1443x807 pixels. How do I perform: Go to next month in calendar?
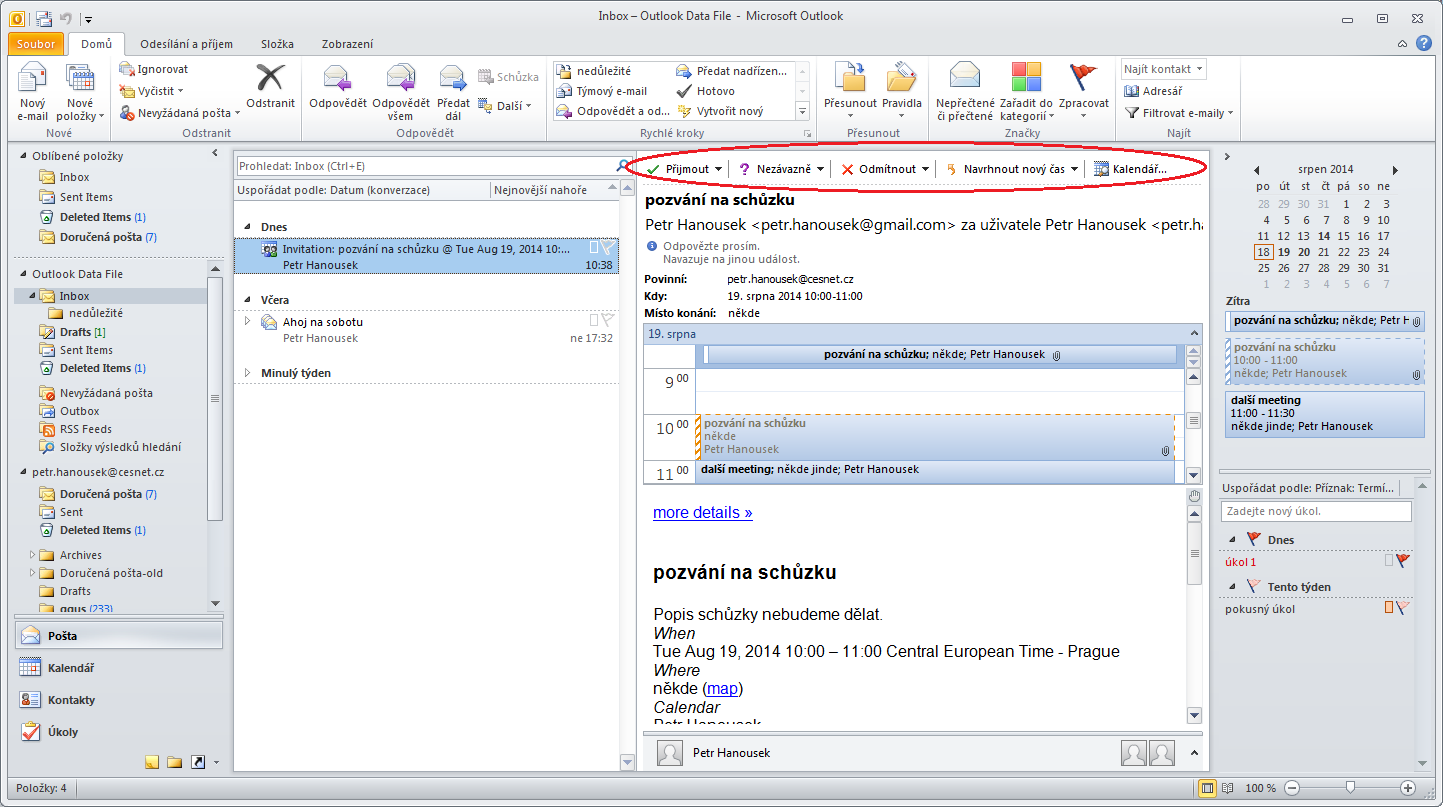tap(1395, 170)
